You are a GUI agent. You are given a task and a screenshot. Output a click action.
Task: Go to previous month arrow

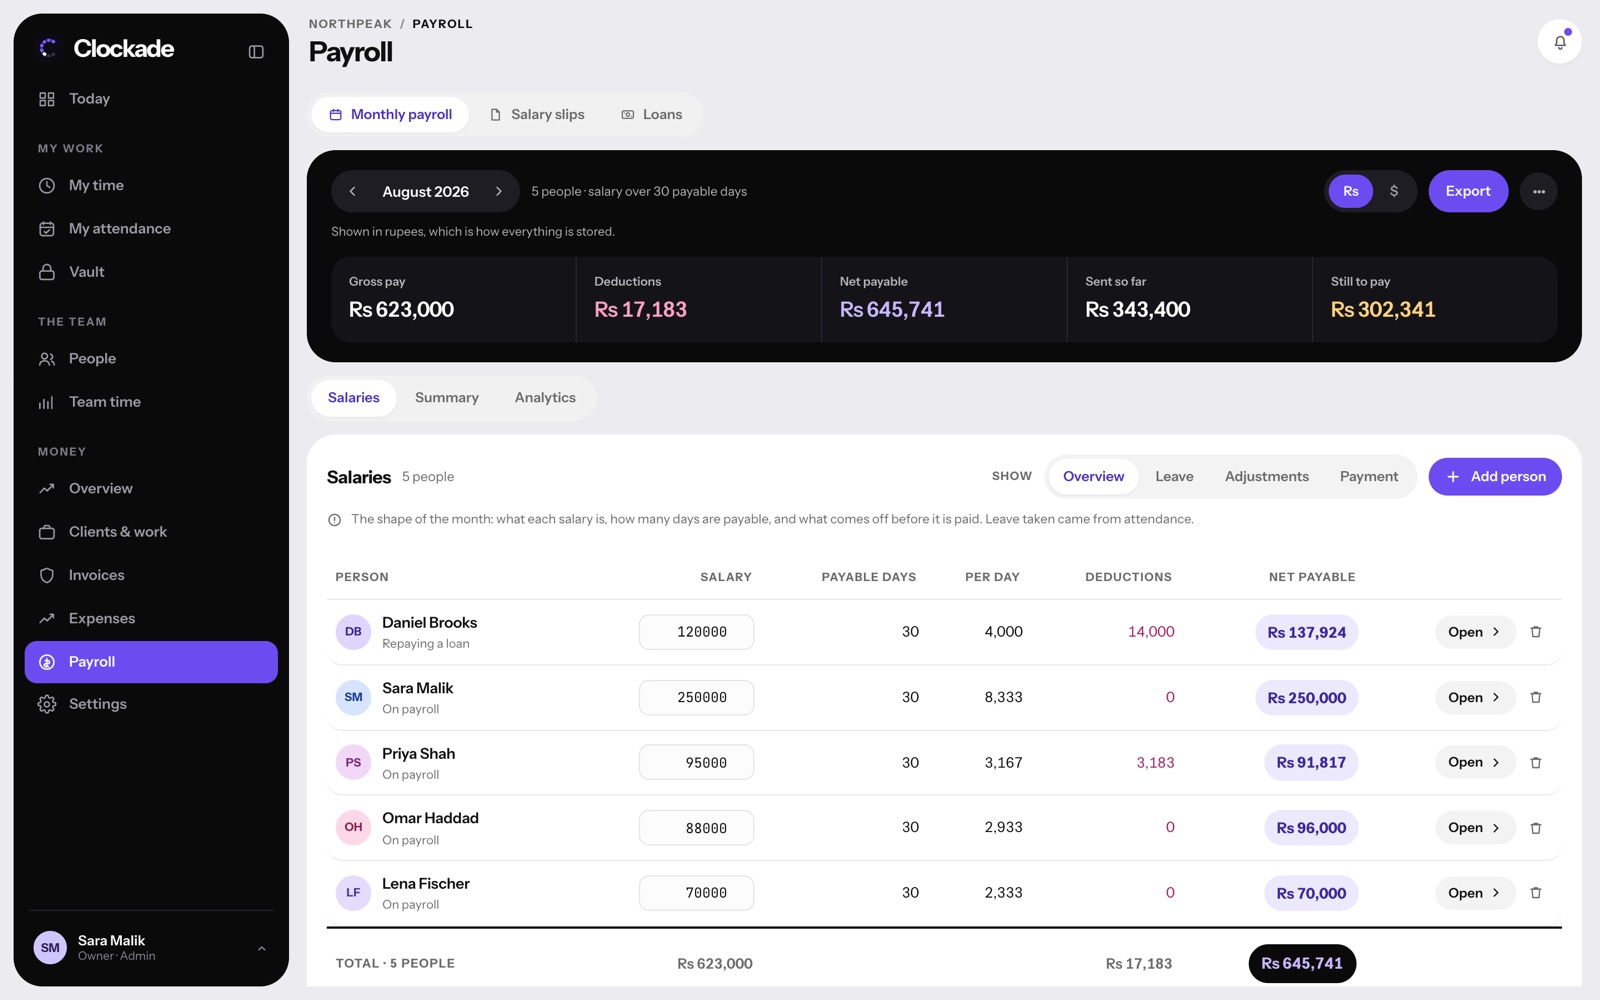[352, 191]
